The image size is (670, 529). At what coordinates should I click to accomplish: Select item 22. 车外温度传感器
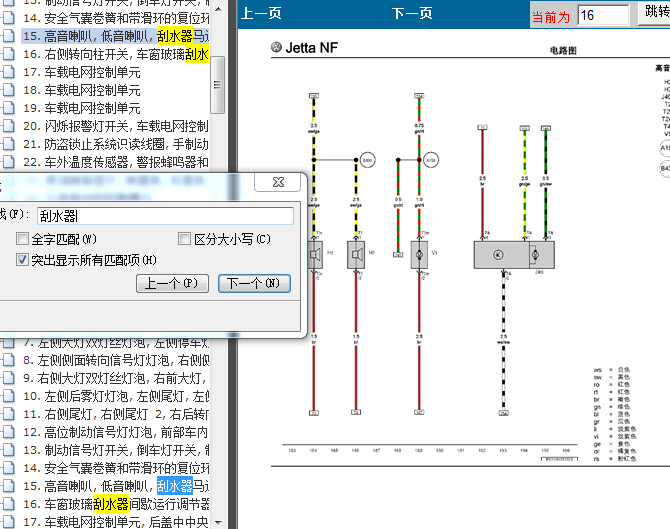[116, 162]
